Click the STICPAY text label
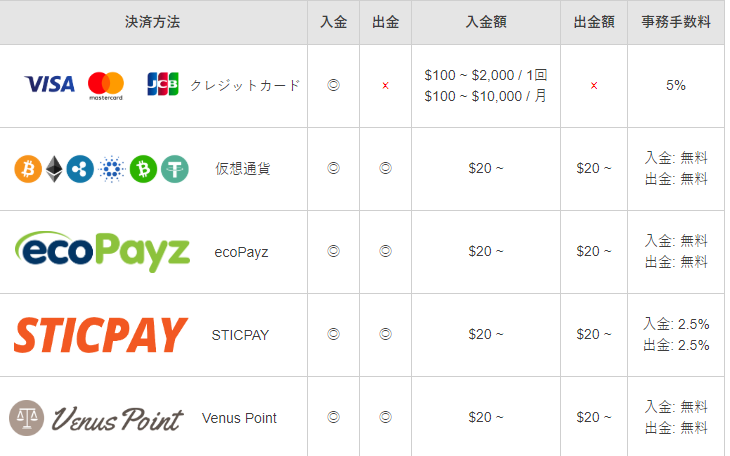 point(240,335)
